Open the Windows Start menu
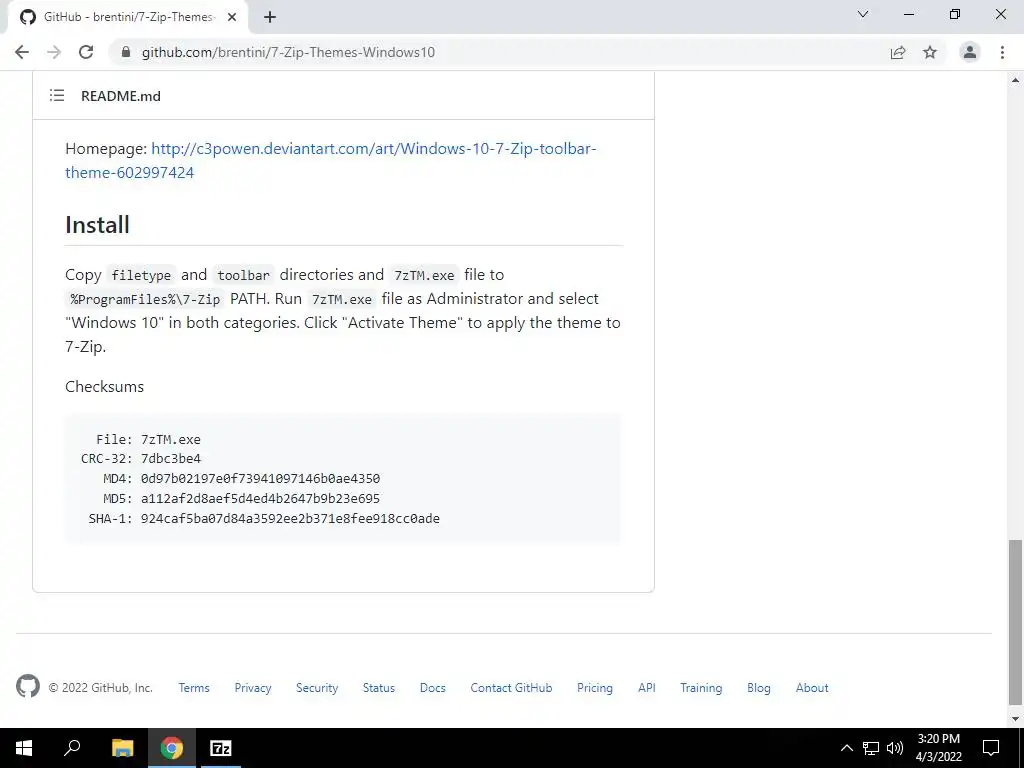1024x768 pixels. pyautogui.click(x=24, y=748)
